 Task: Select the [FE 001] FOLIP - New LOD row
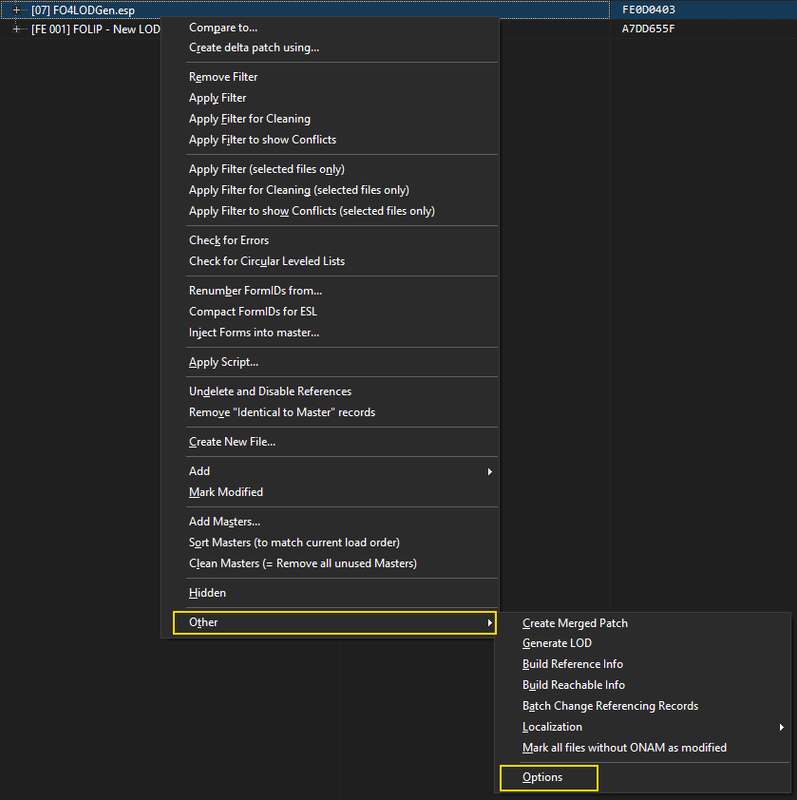point(95,29)
